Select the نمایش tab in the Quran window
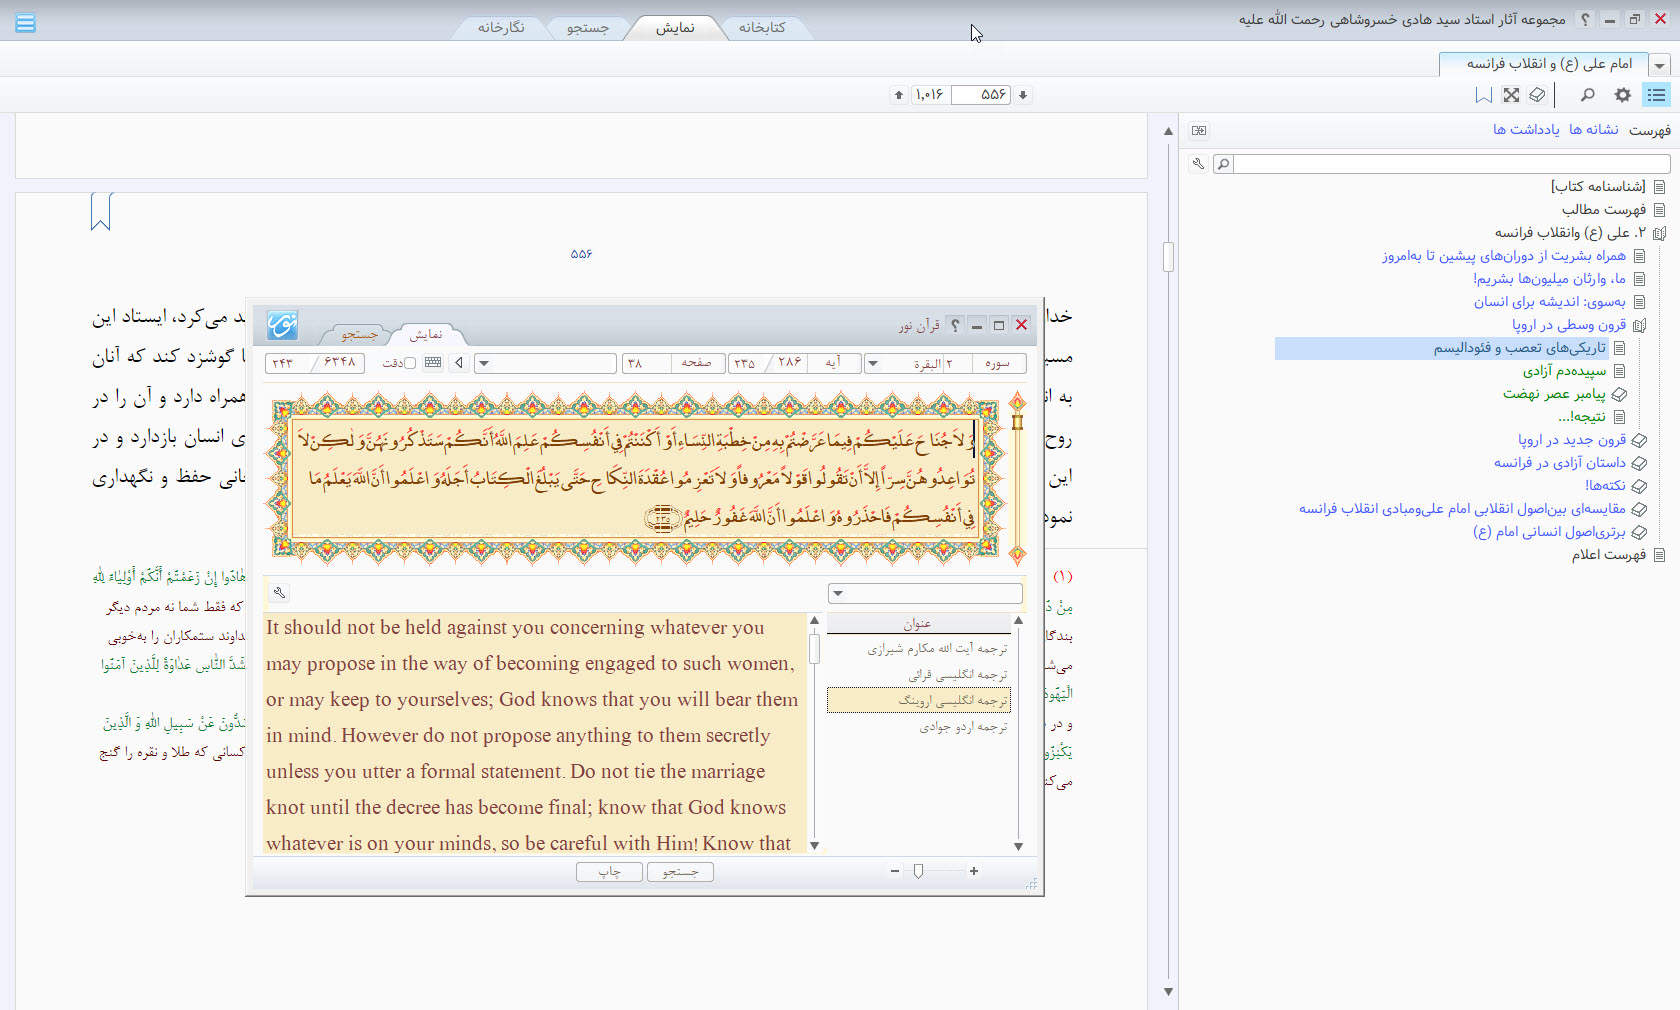This screenshot has height=1010, width=1680. tap(426, 334)
